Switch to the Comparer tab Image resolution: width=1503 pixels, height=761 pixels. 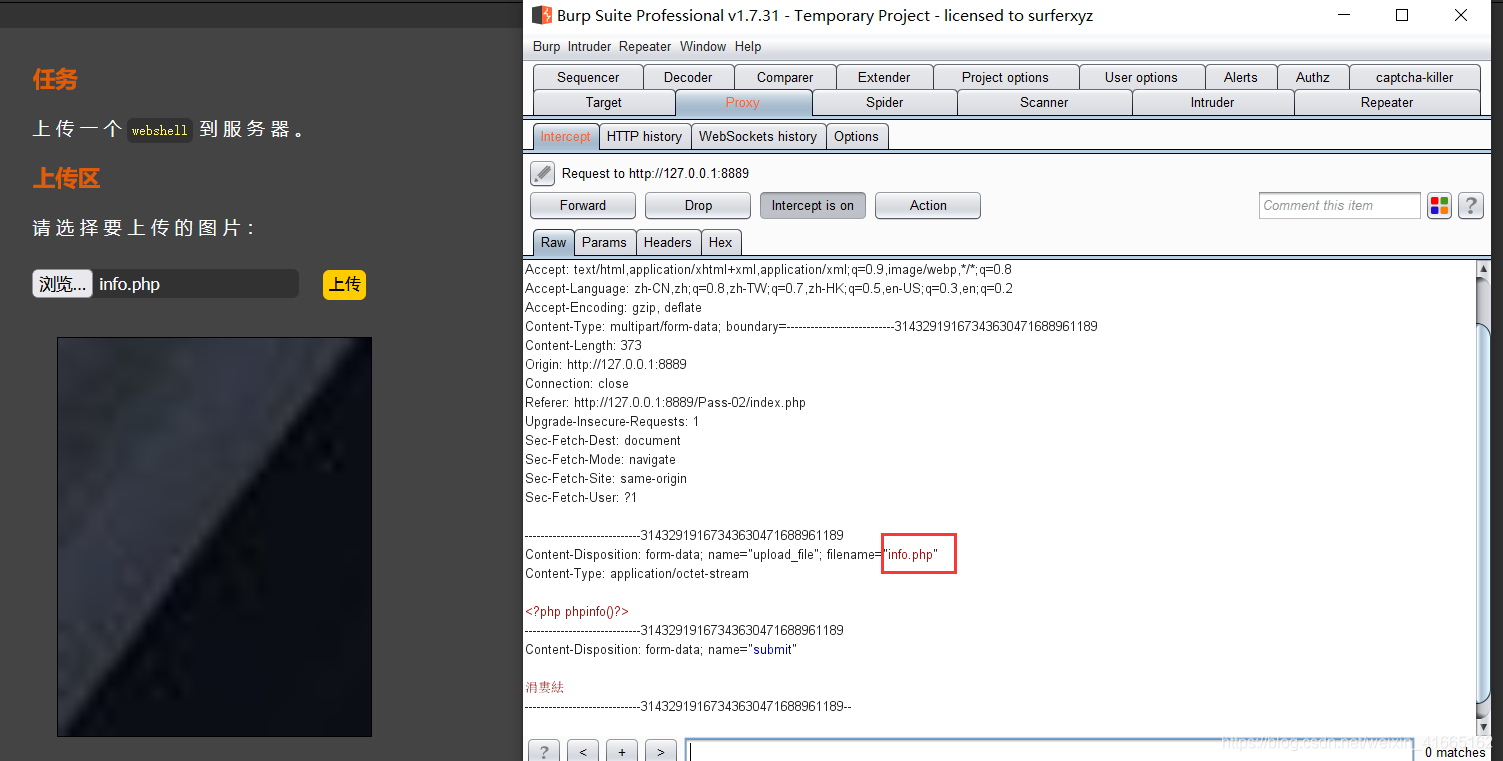coord(785,77)
